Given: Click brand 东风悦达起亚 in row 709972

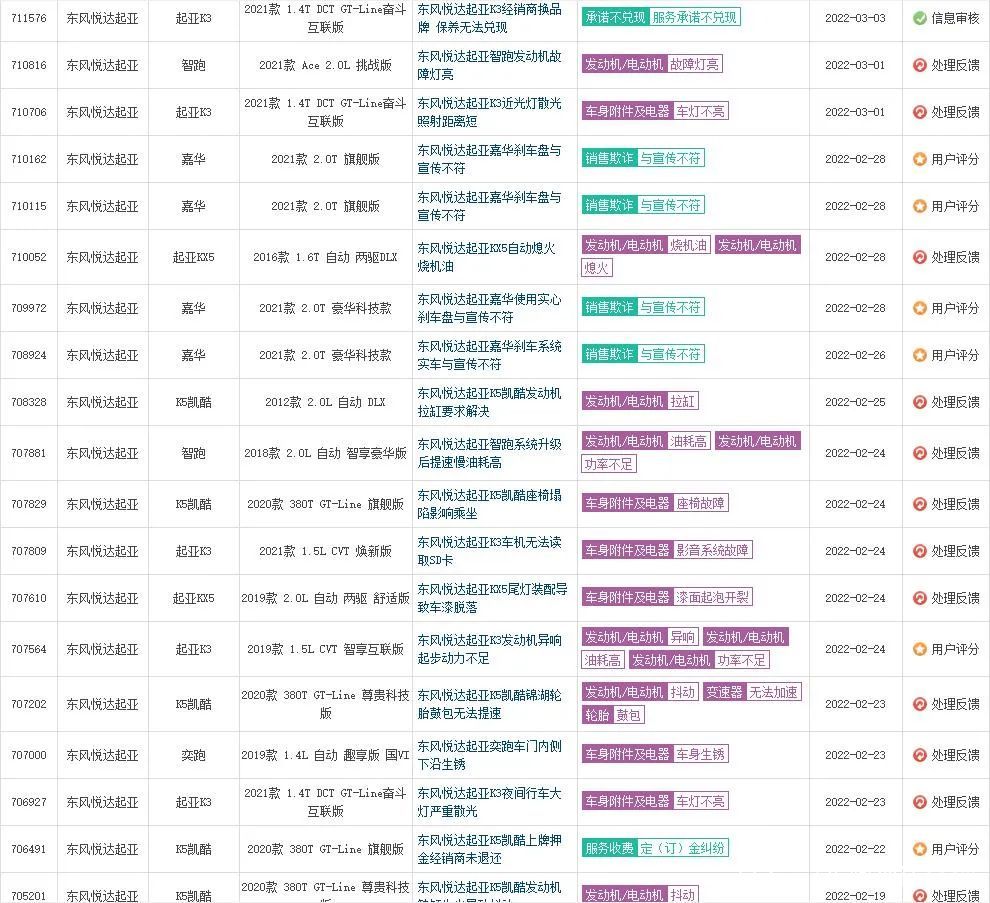Looking at the screenshot, I should [102, 308].
